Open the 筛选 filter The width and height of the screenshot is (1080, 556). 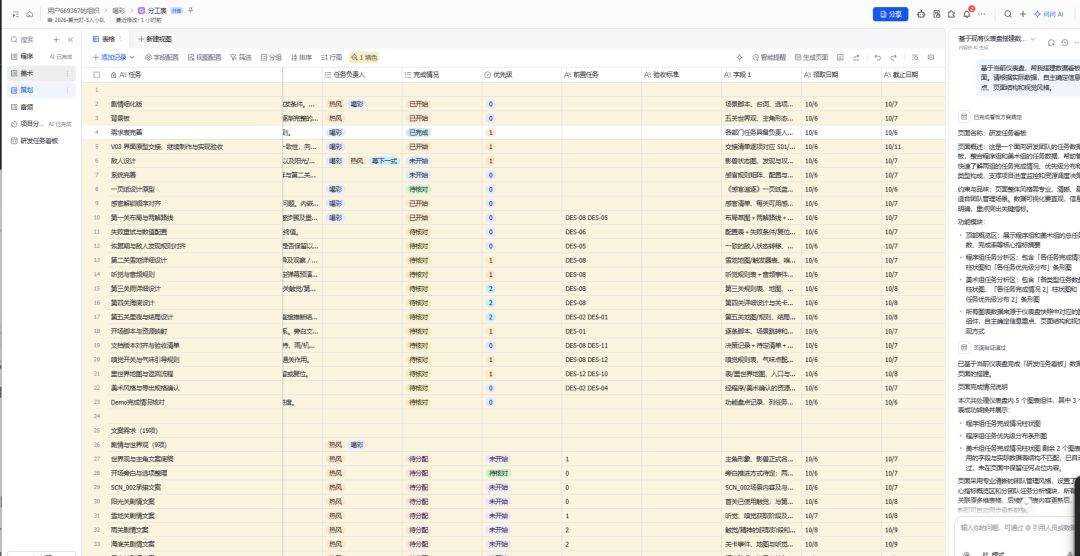241,57
